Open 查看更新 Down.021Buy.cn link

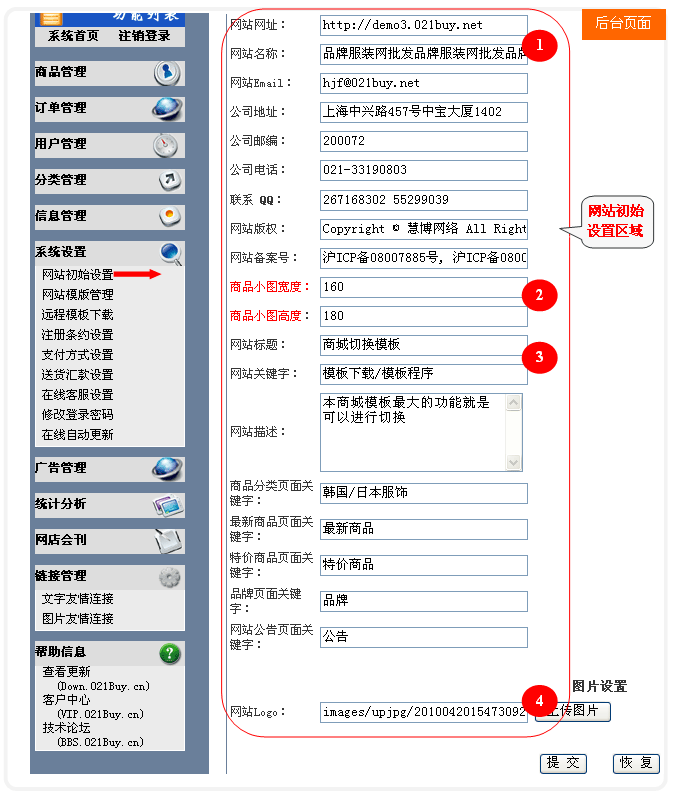point(96,679)
